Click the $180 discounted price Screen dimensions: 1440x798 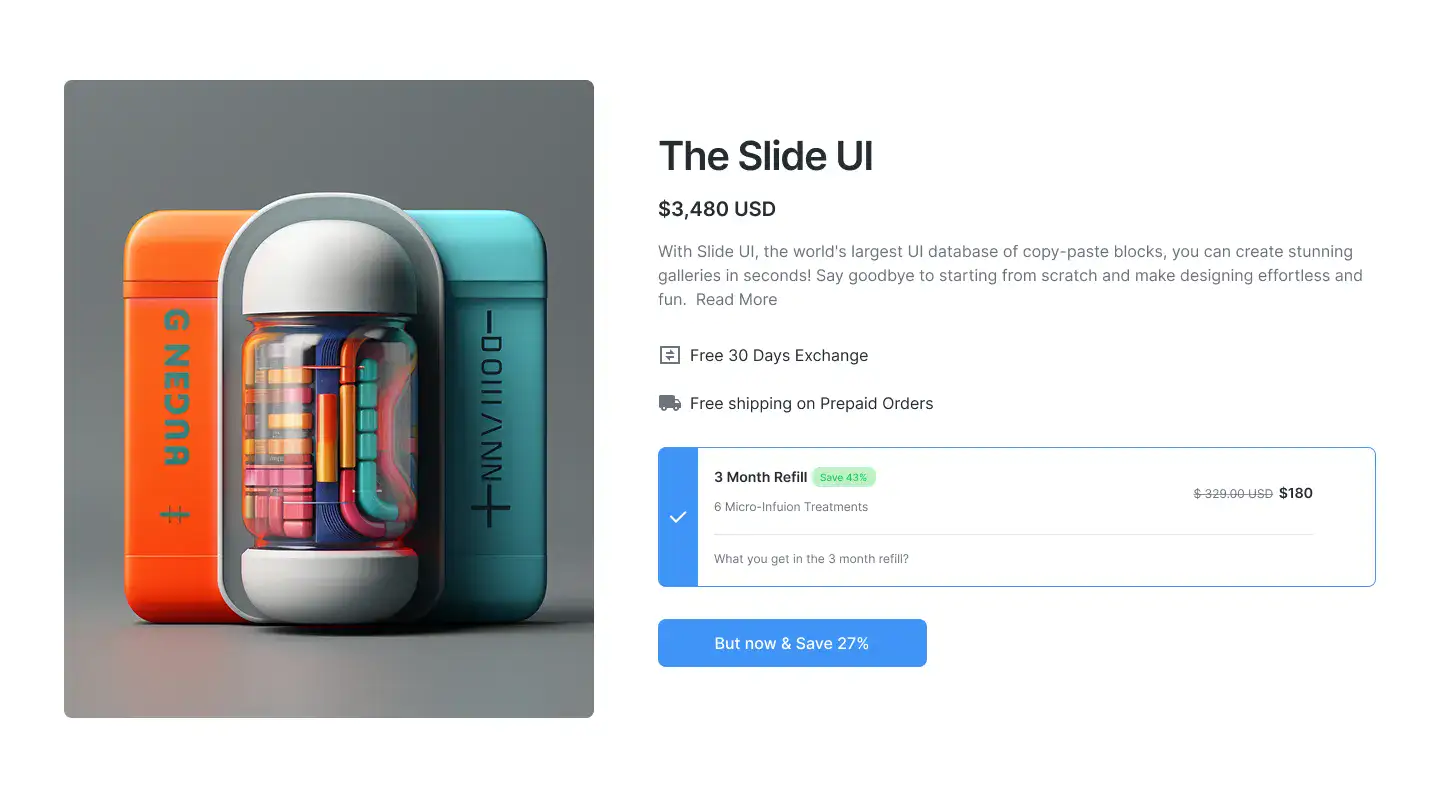pos(1296,493)
